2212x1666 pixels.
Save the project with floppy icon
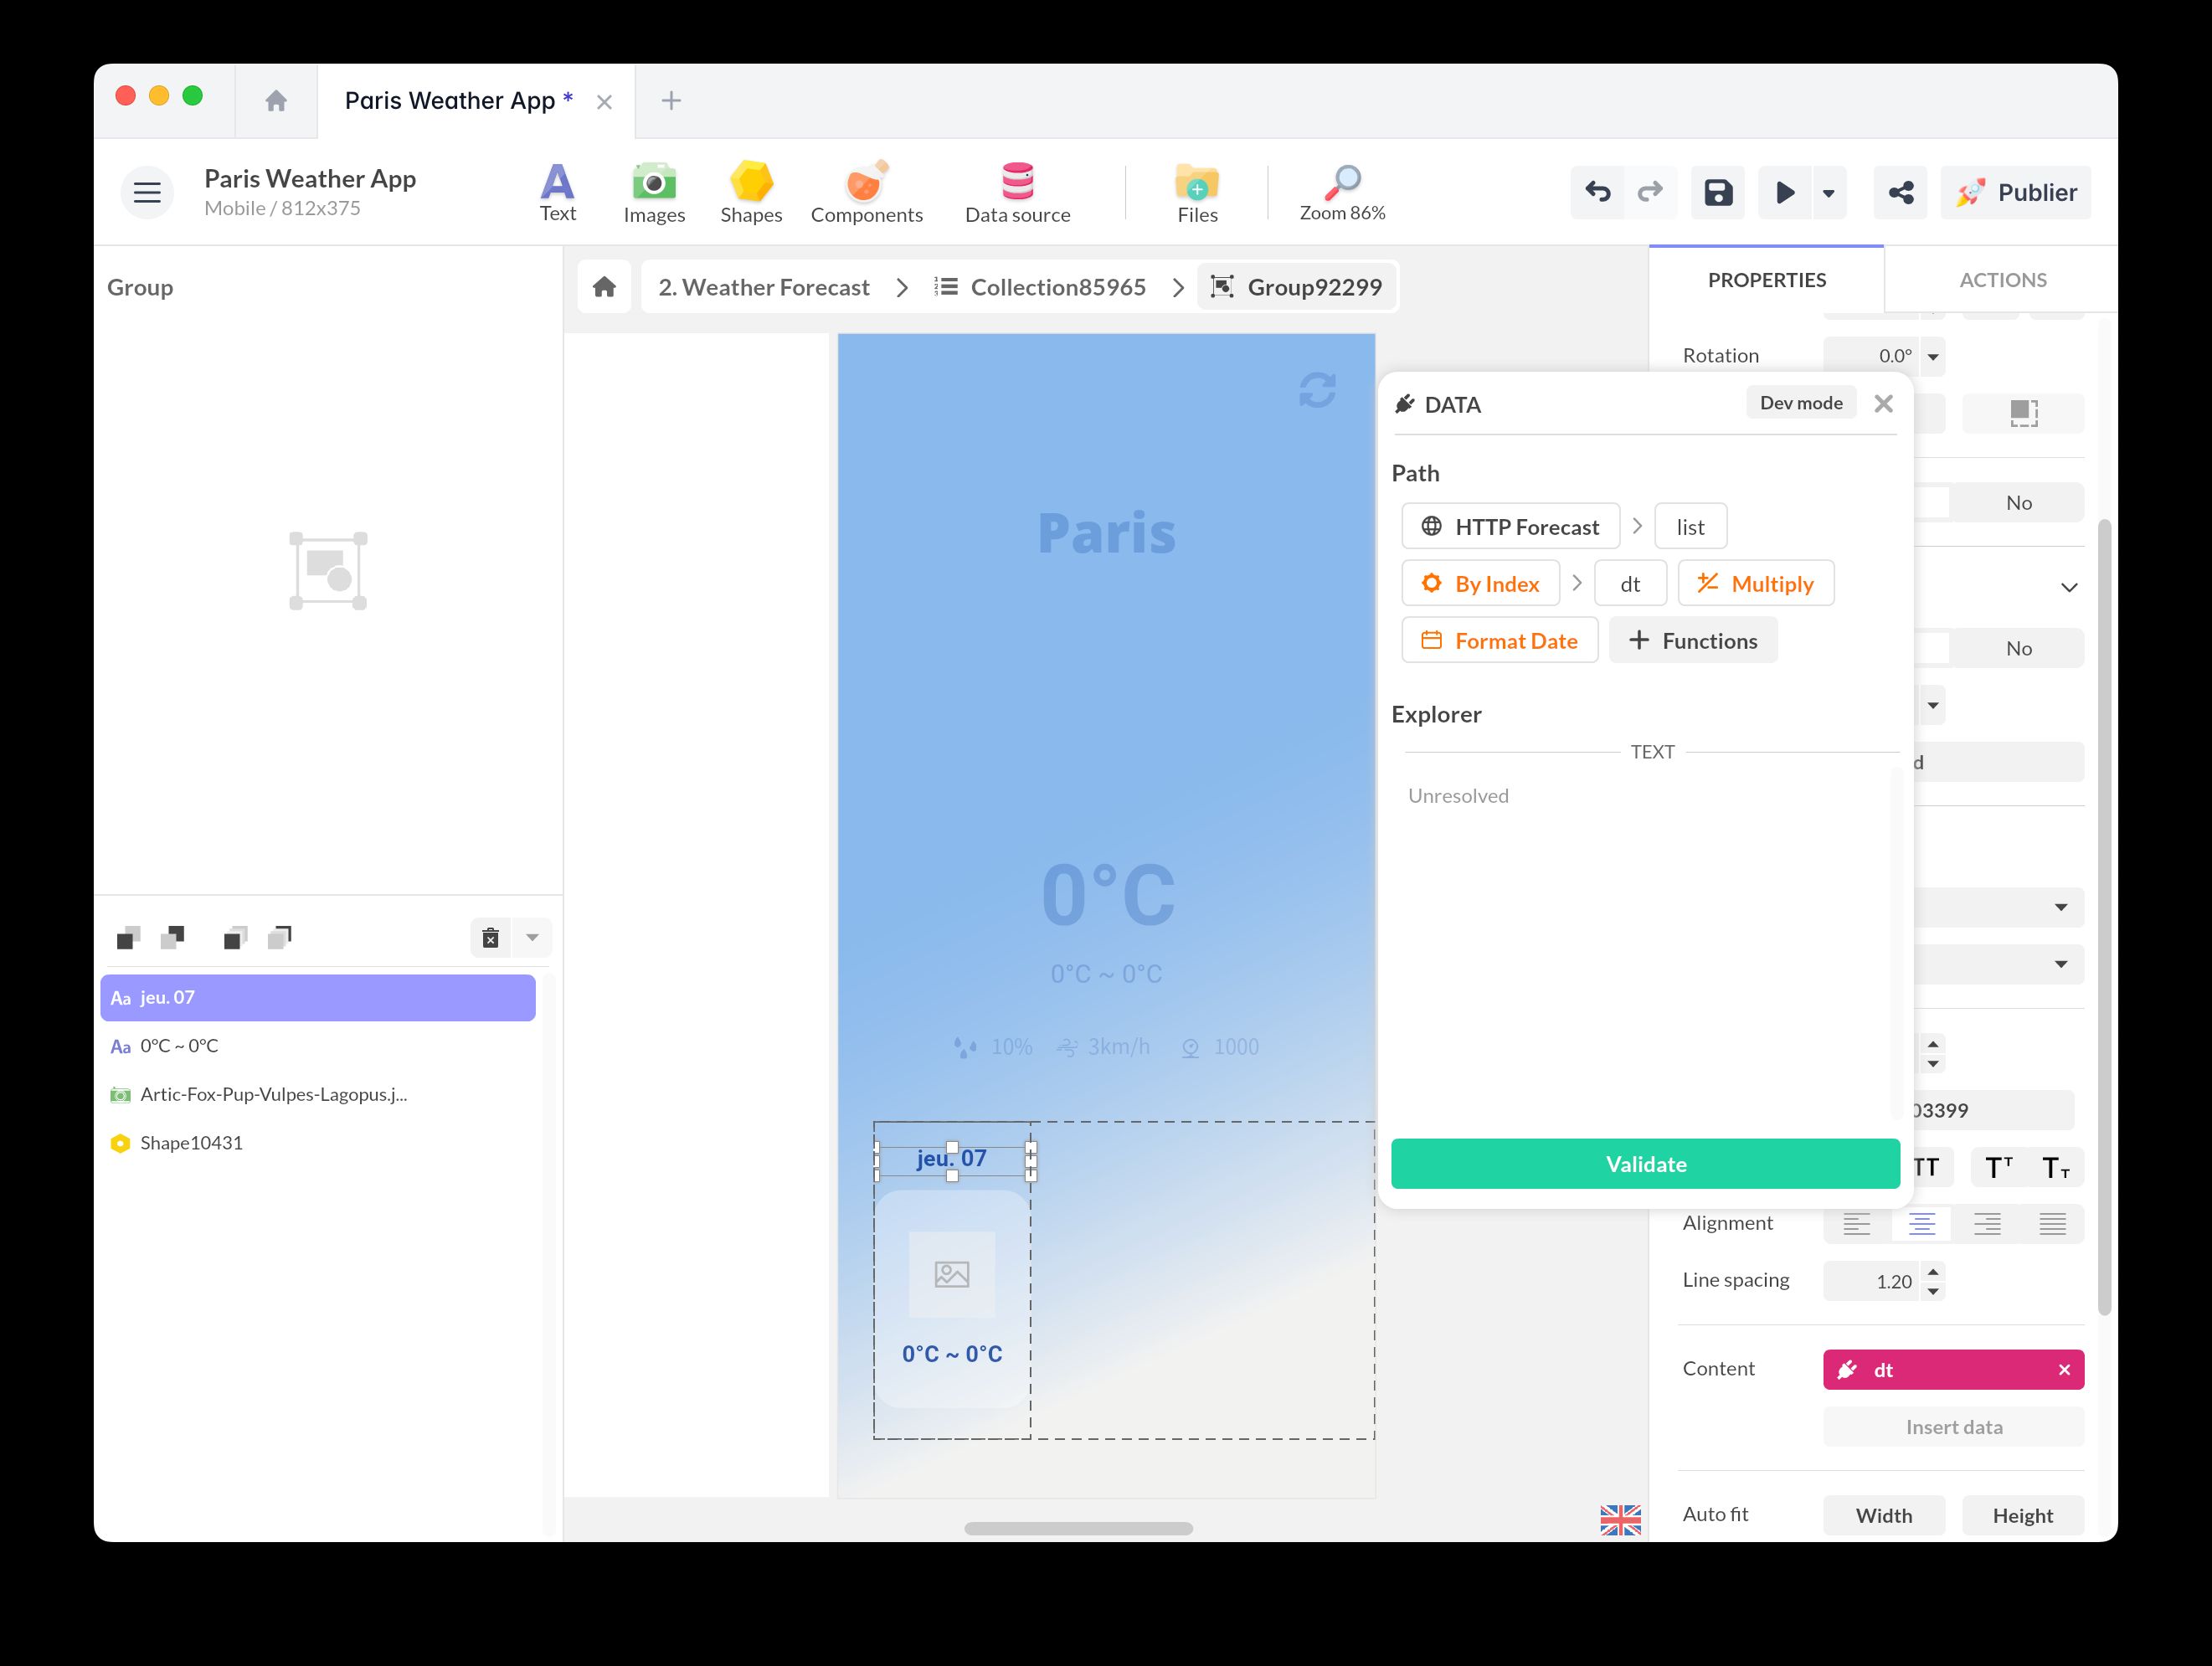pos(1718,192)
